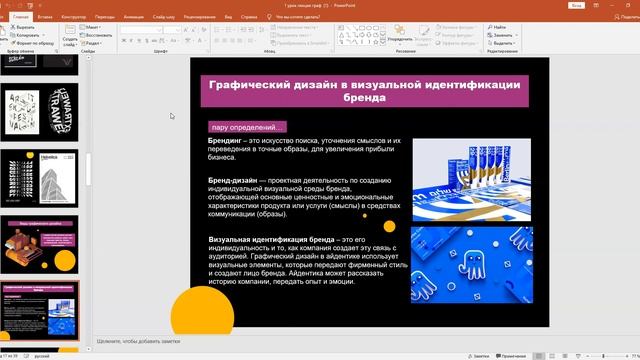640x360 pixels.
Task: Open the Layout (Макет) dropdown
Action: [x=91, y=27]
